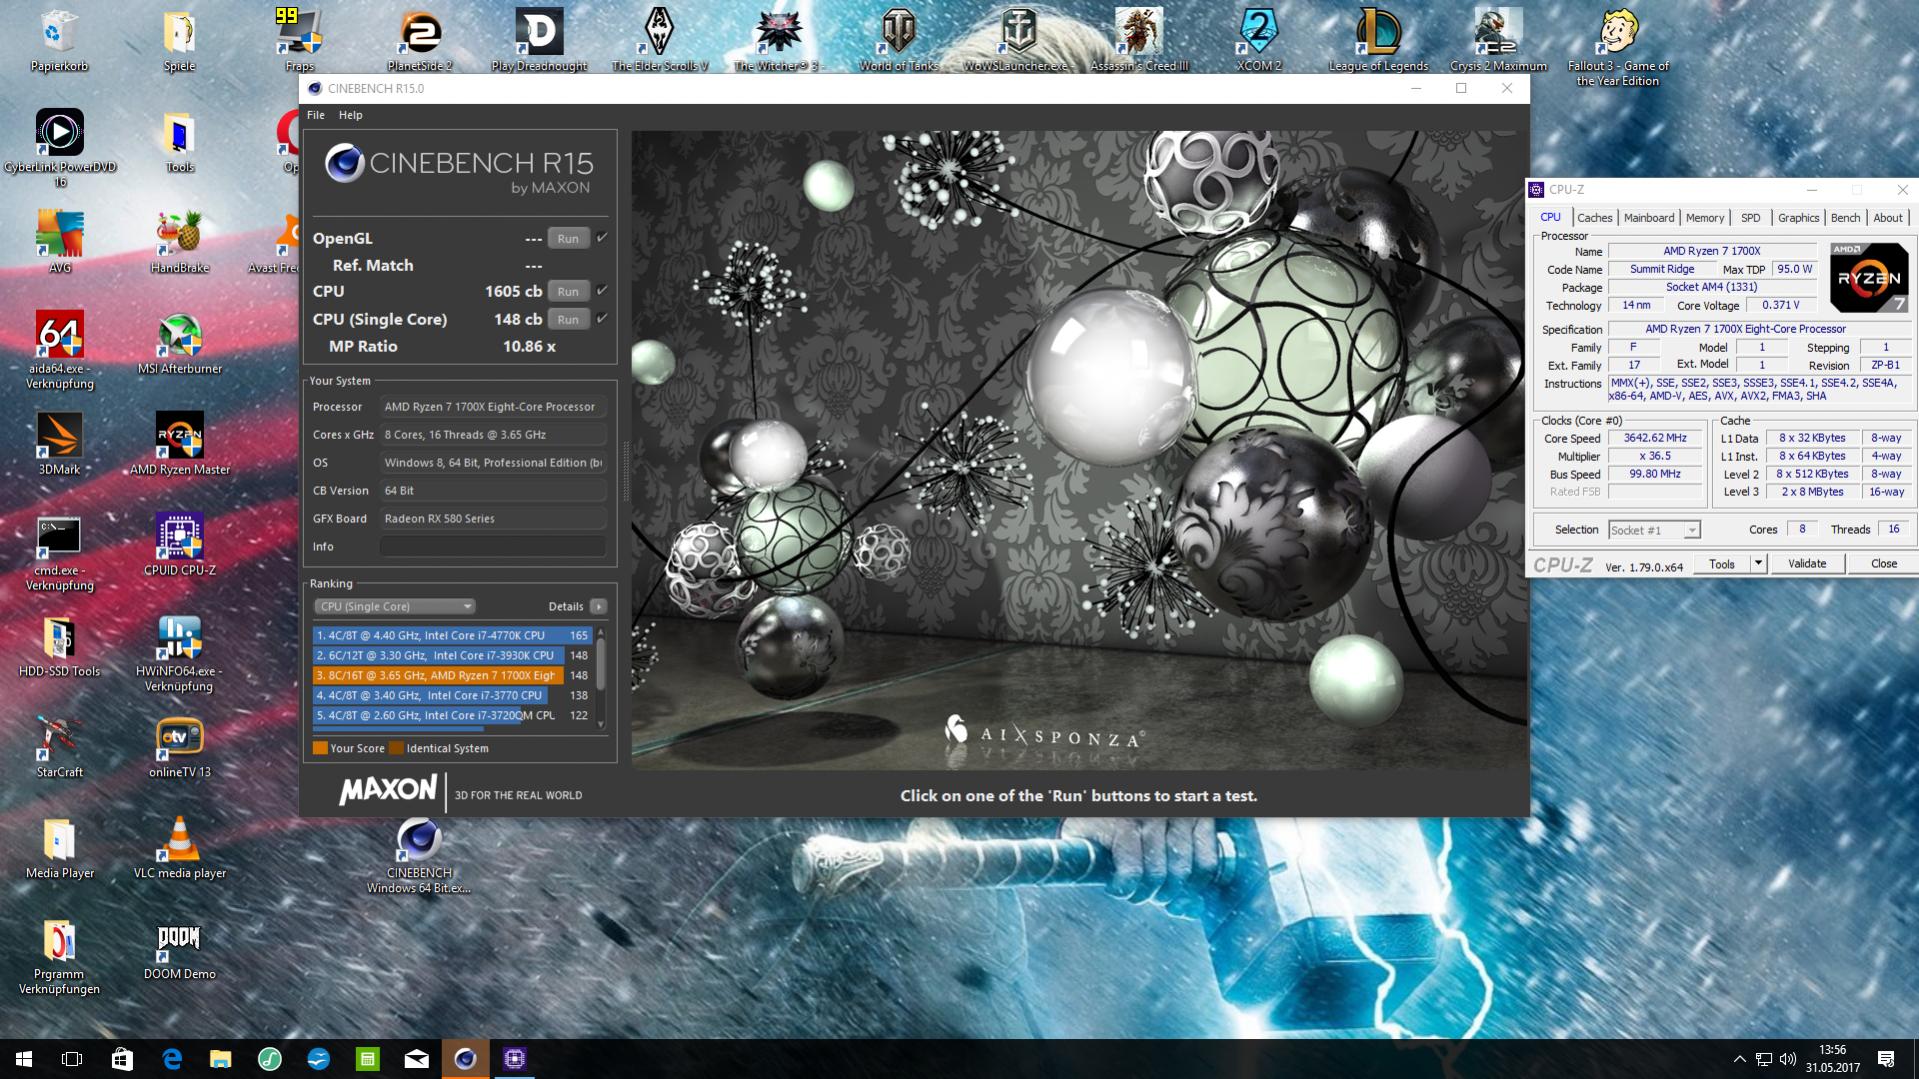
Task: Click the Validate button in CPU-Z
Action: pyautogui.click(x=1807, y=564)
